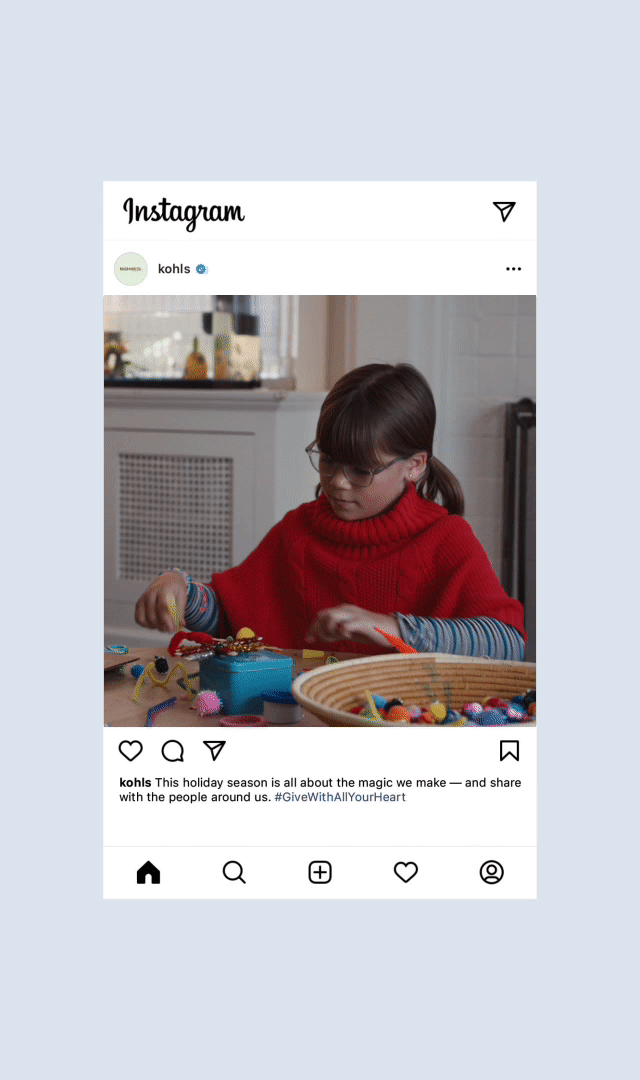Viewport: 640px width, 1080px height.
Task: Open direct messages paper plane in header
Action: 504,211
